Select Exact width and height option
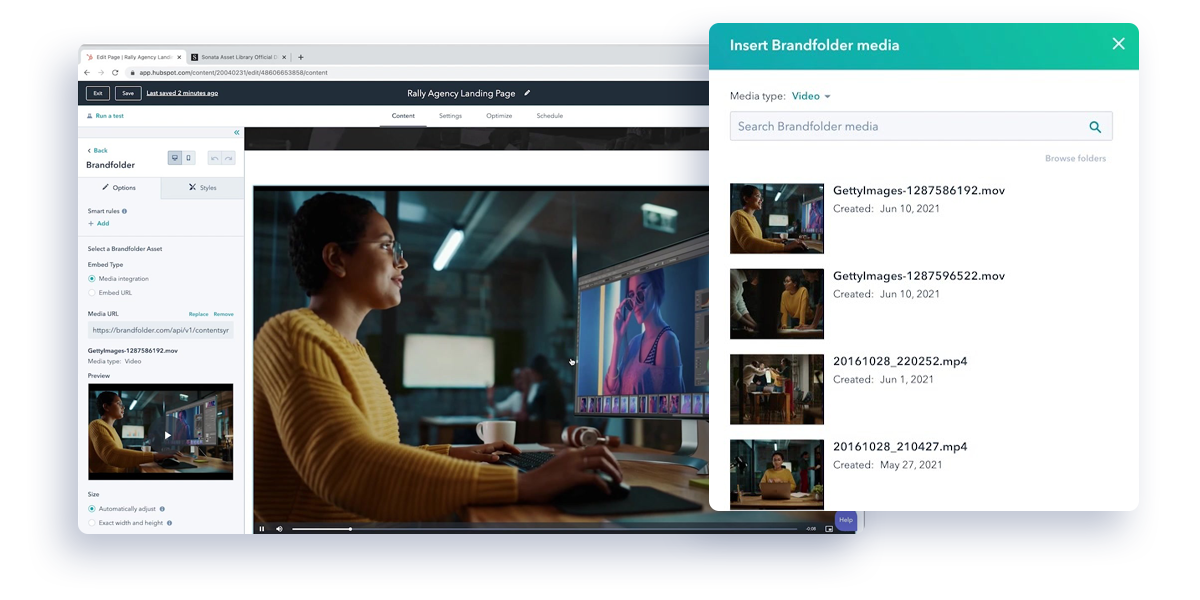This screenshot has height=600, width=1200. [x=92, y=523]
